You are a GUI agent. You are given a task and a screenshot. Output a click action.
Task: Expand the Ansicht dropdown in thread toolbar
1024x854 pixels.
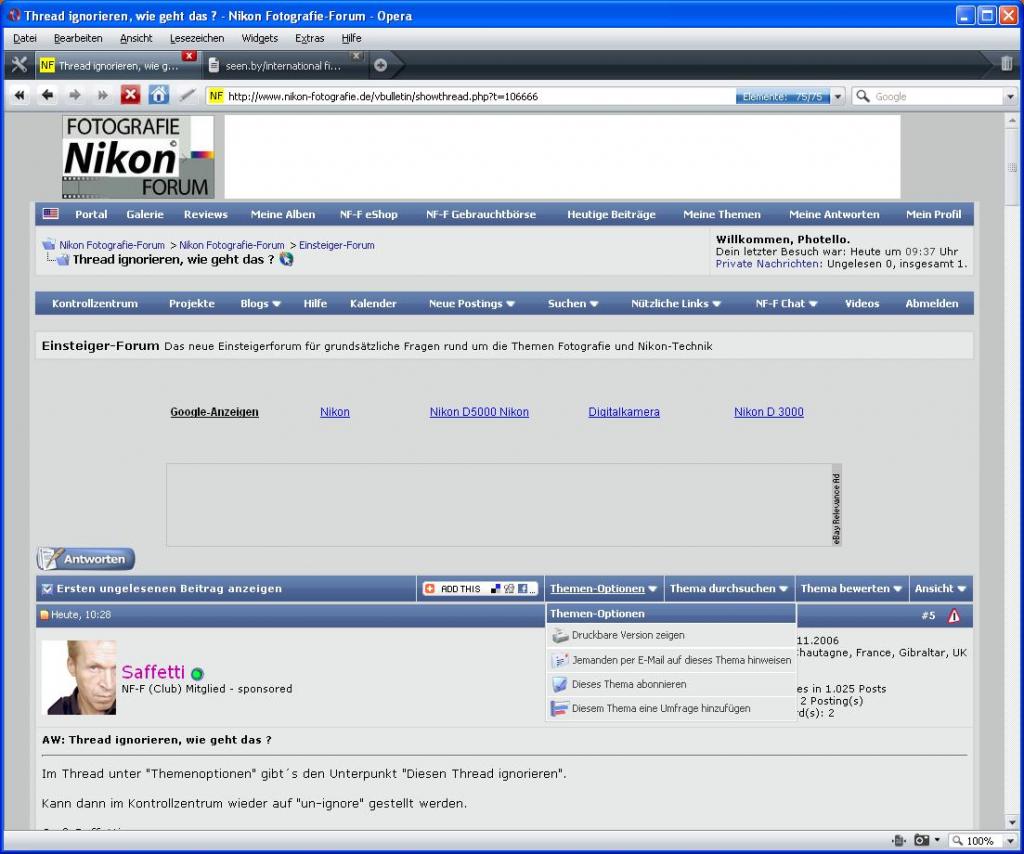(x=940, y=588)
